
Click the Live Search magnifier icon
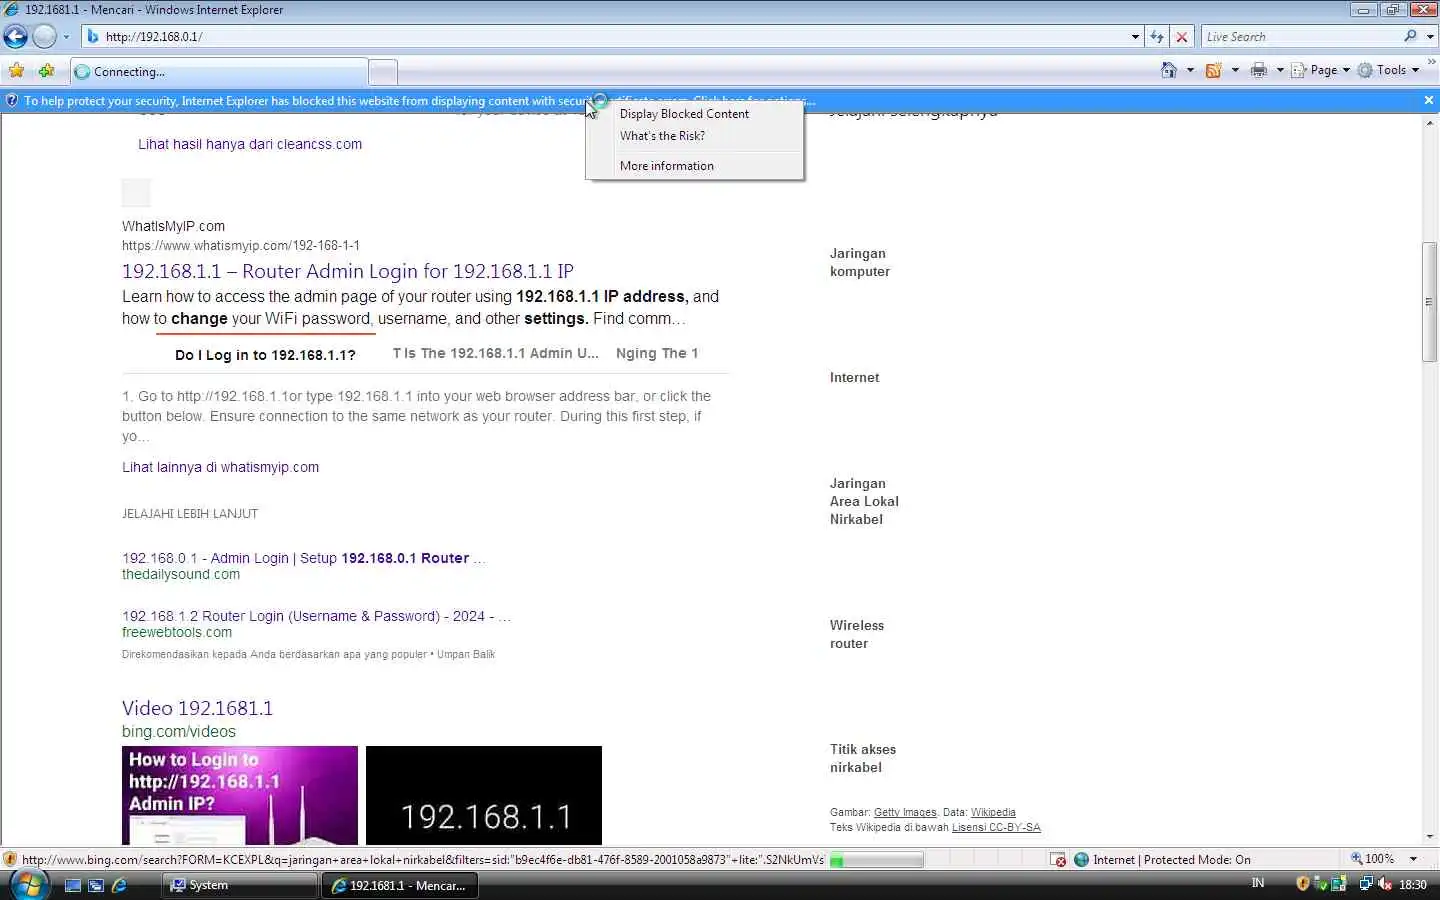click(x=1410, y=36)
